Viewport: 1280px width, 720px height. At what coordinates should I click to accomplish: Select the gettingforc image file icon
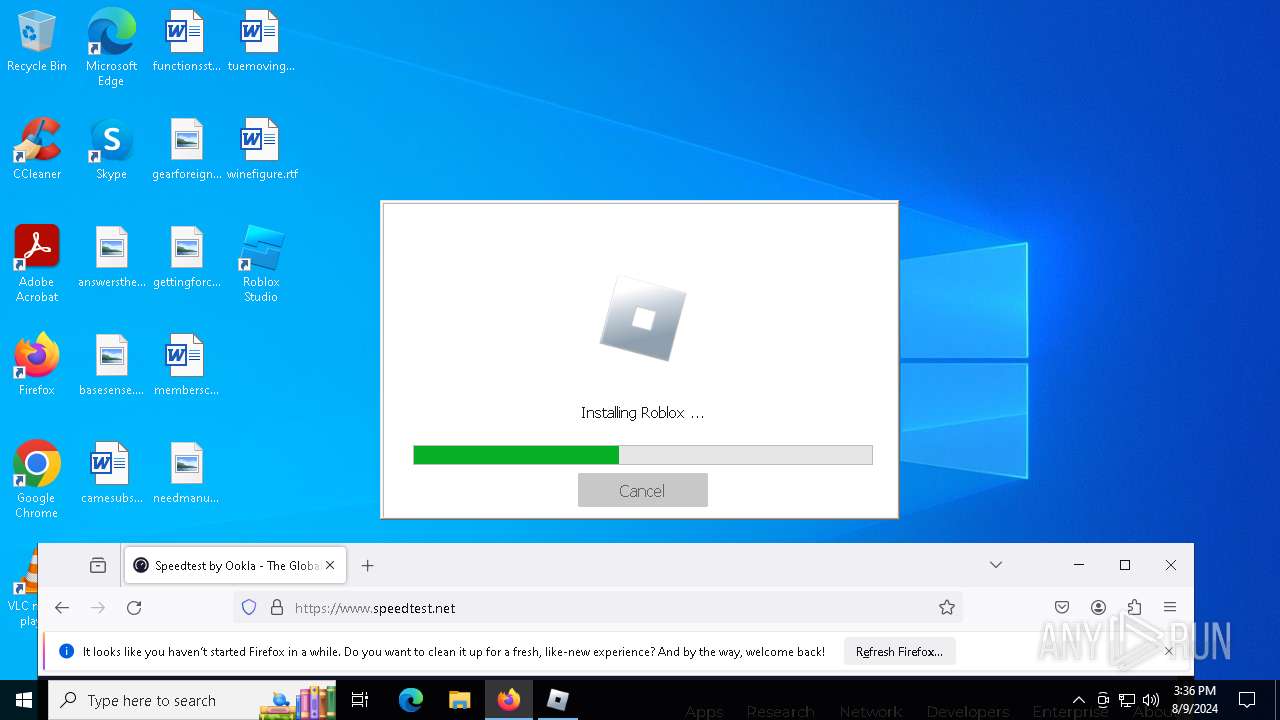pos(186,257)
